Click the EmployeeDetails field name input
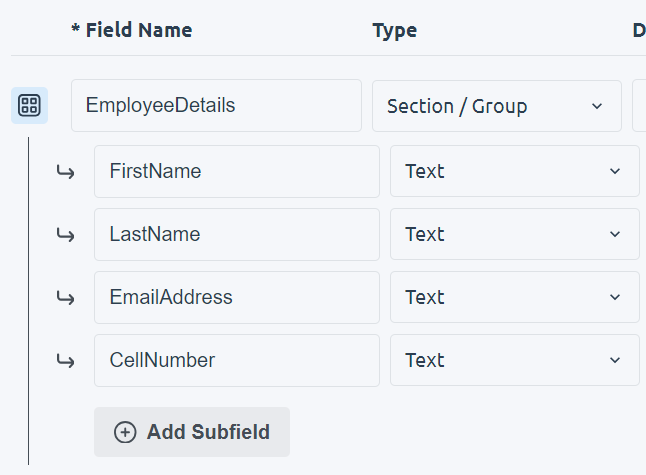Image resolution: width=646 pixels, height=475 pixels. pyautogui.click(x=216, y=105)
